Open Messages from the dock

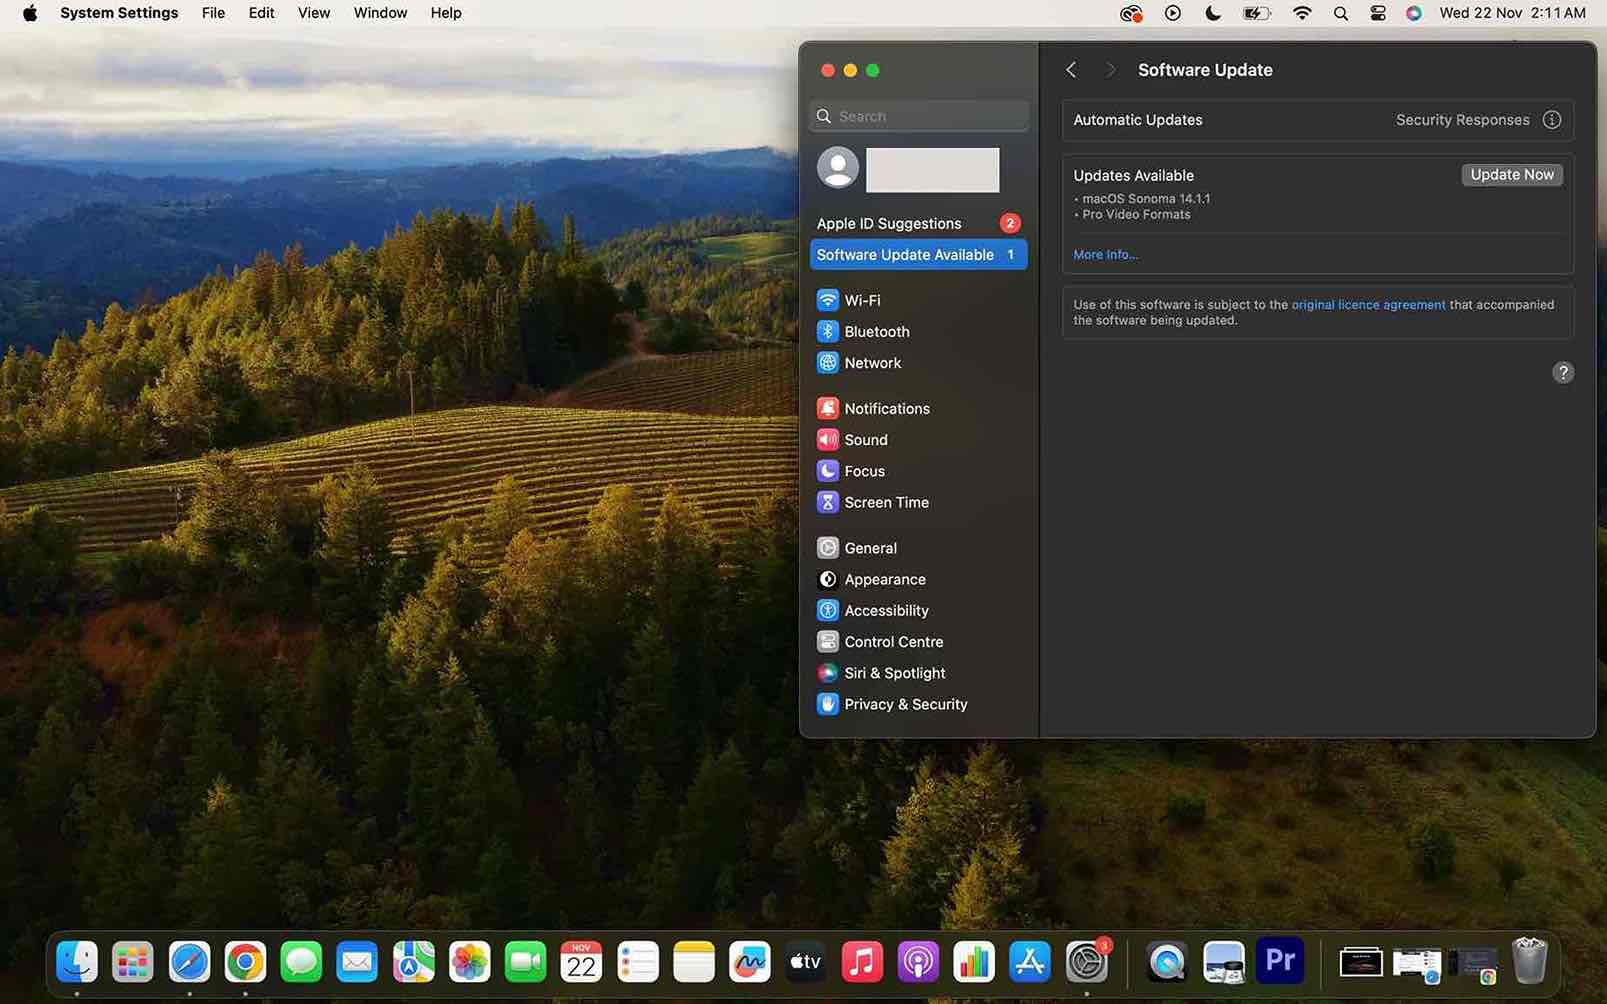(301, 963)
